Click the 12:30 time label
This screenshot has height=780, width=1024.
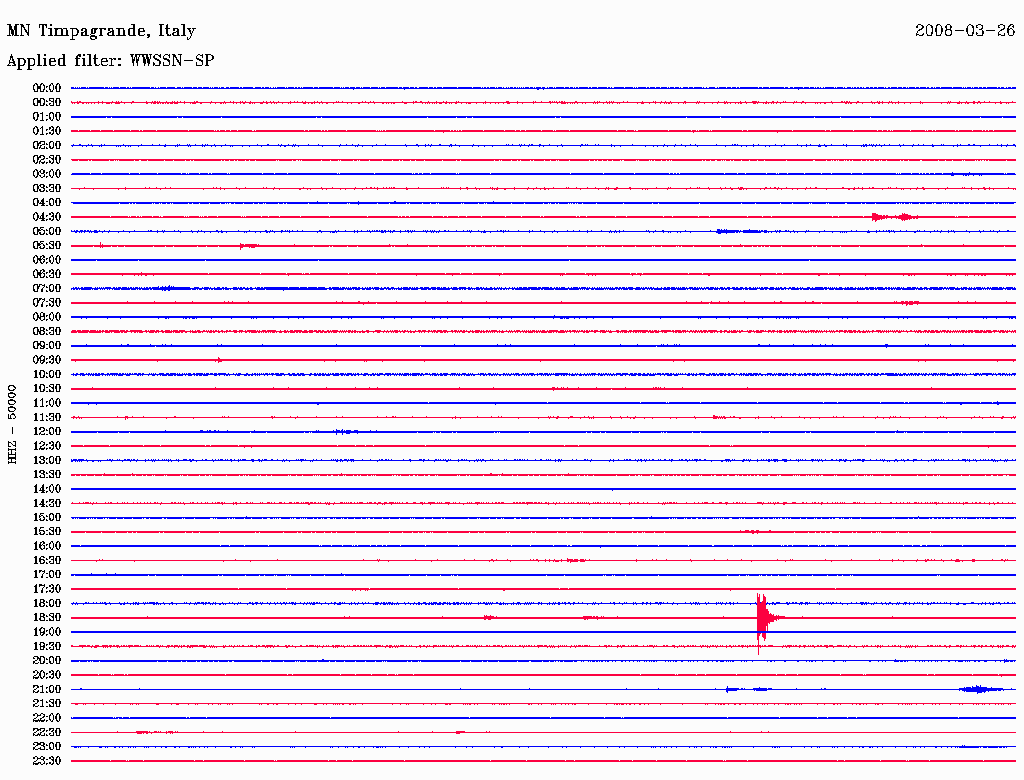pos(47,446)
